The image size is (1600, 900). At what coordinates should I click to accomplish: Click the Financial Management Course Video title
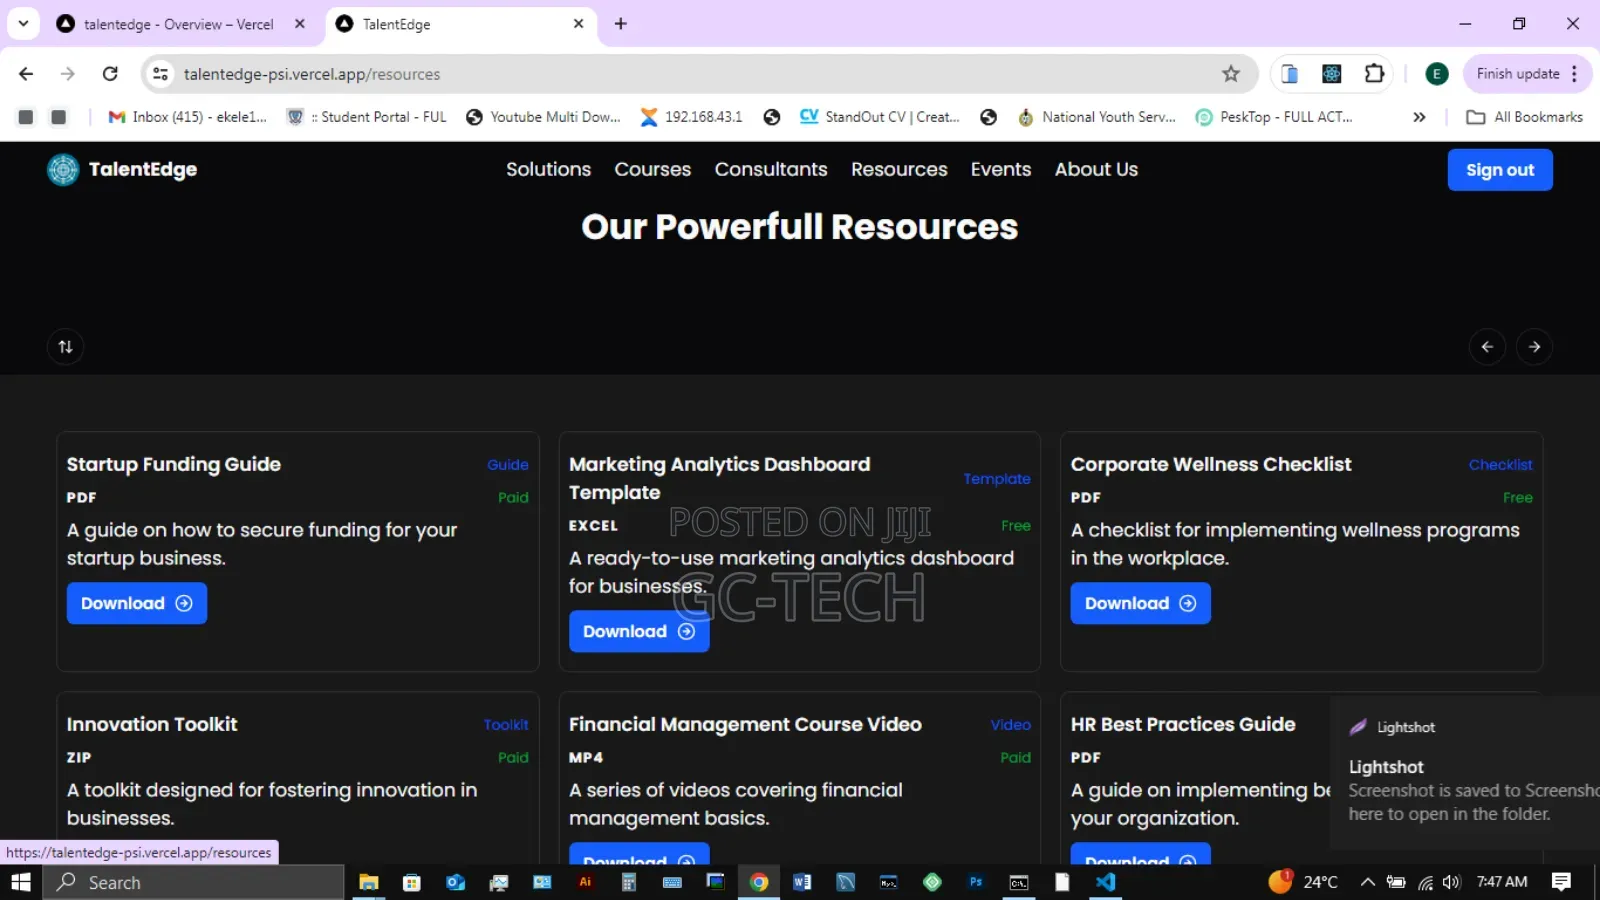(x=745, y=724)
